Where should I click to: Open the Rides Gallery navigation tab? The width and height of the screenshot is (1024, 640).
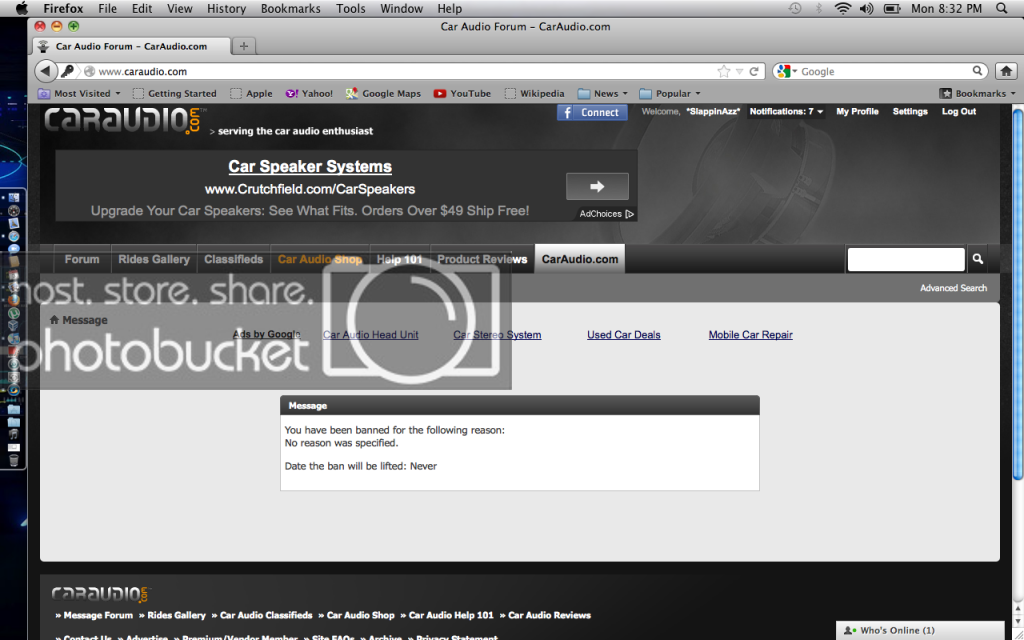point(153,259)
